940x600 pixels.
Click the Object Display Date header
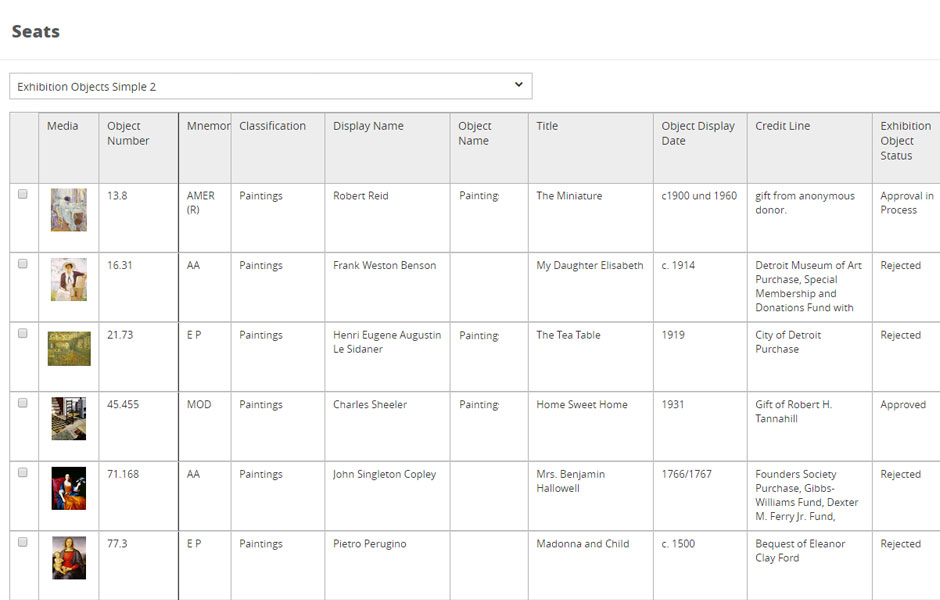pyautogui.click(x=698, y=133)
